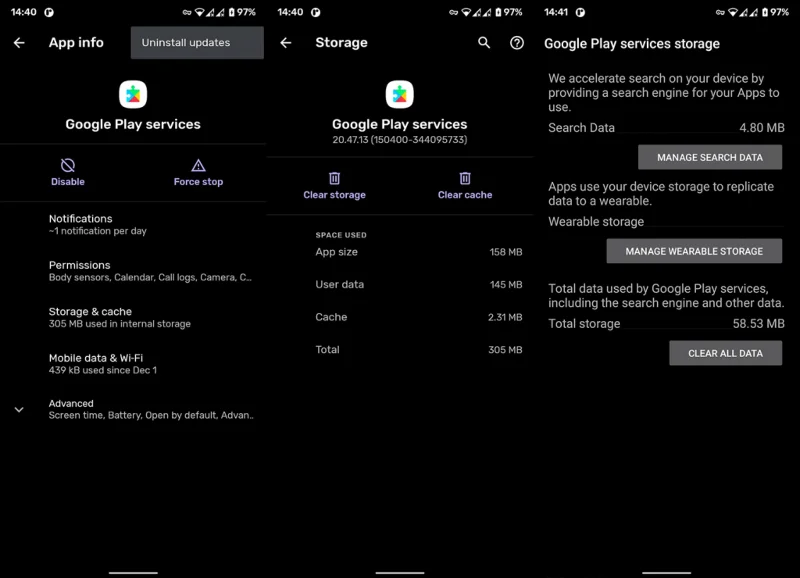800x578 pixels.
Task: Open Mobile data & Wi-Fi row
Action: [133, 364]
